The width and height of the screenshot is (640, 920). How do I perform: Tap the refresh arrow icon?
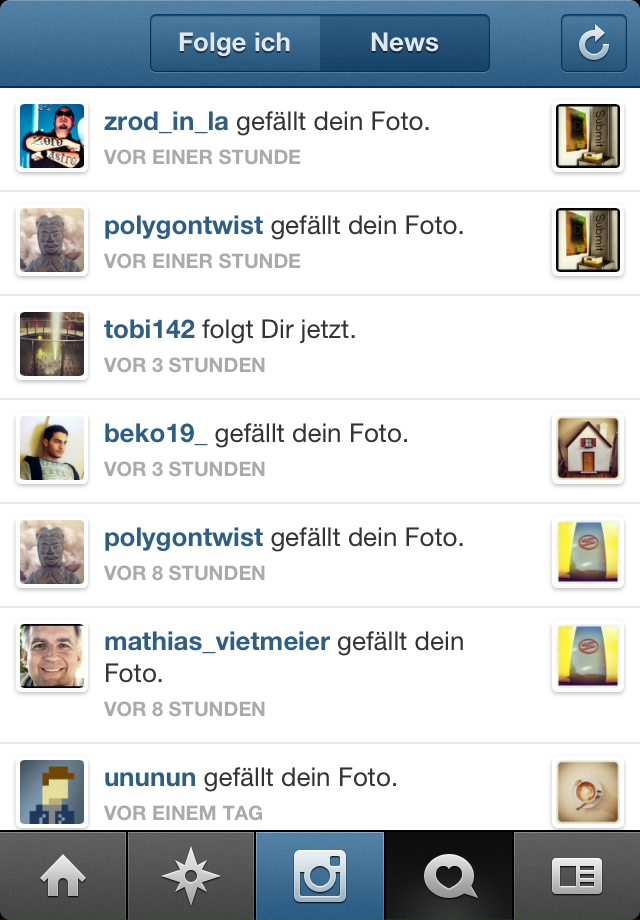[x=594, y=43]
